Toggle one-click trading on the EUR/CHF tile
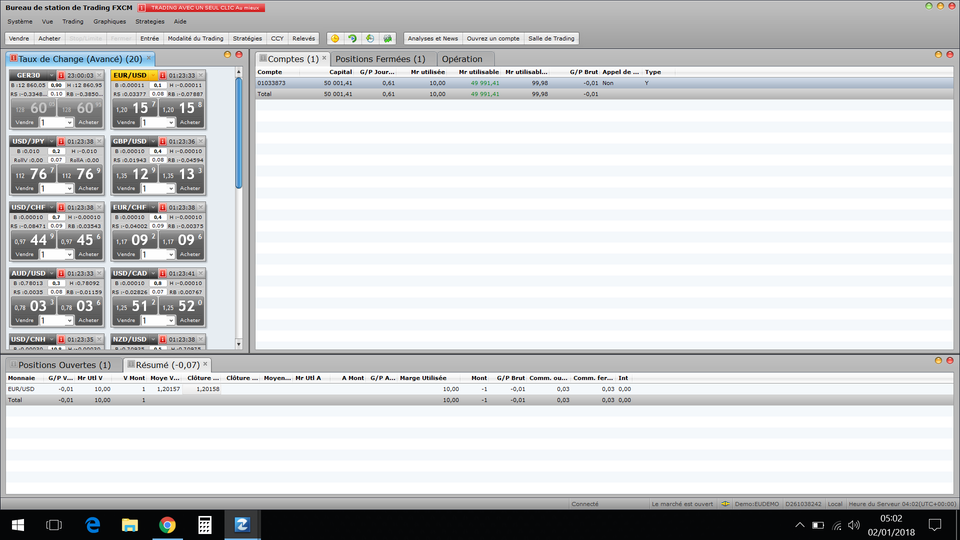This screenshot has width=960, height=540. click(x=163, y=208)
